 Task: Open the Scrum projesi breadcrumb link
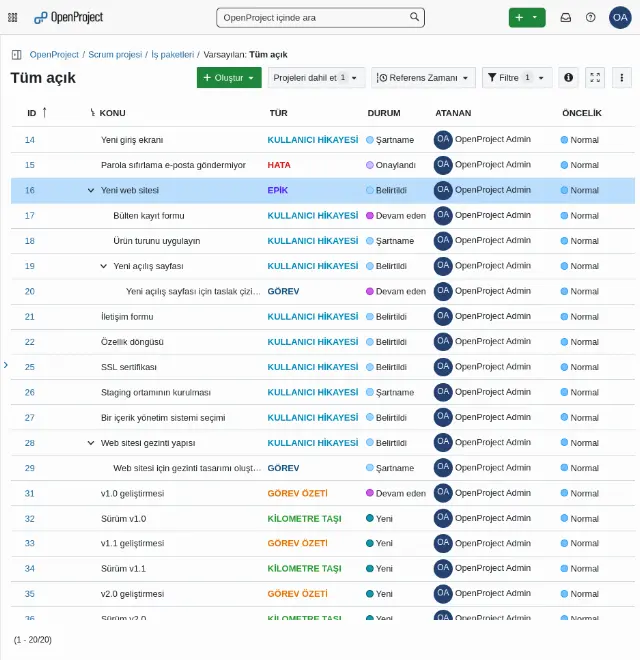tap(115, 55)
